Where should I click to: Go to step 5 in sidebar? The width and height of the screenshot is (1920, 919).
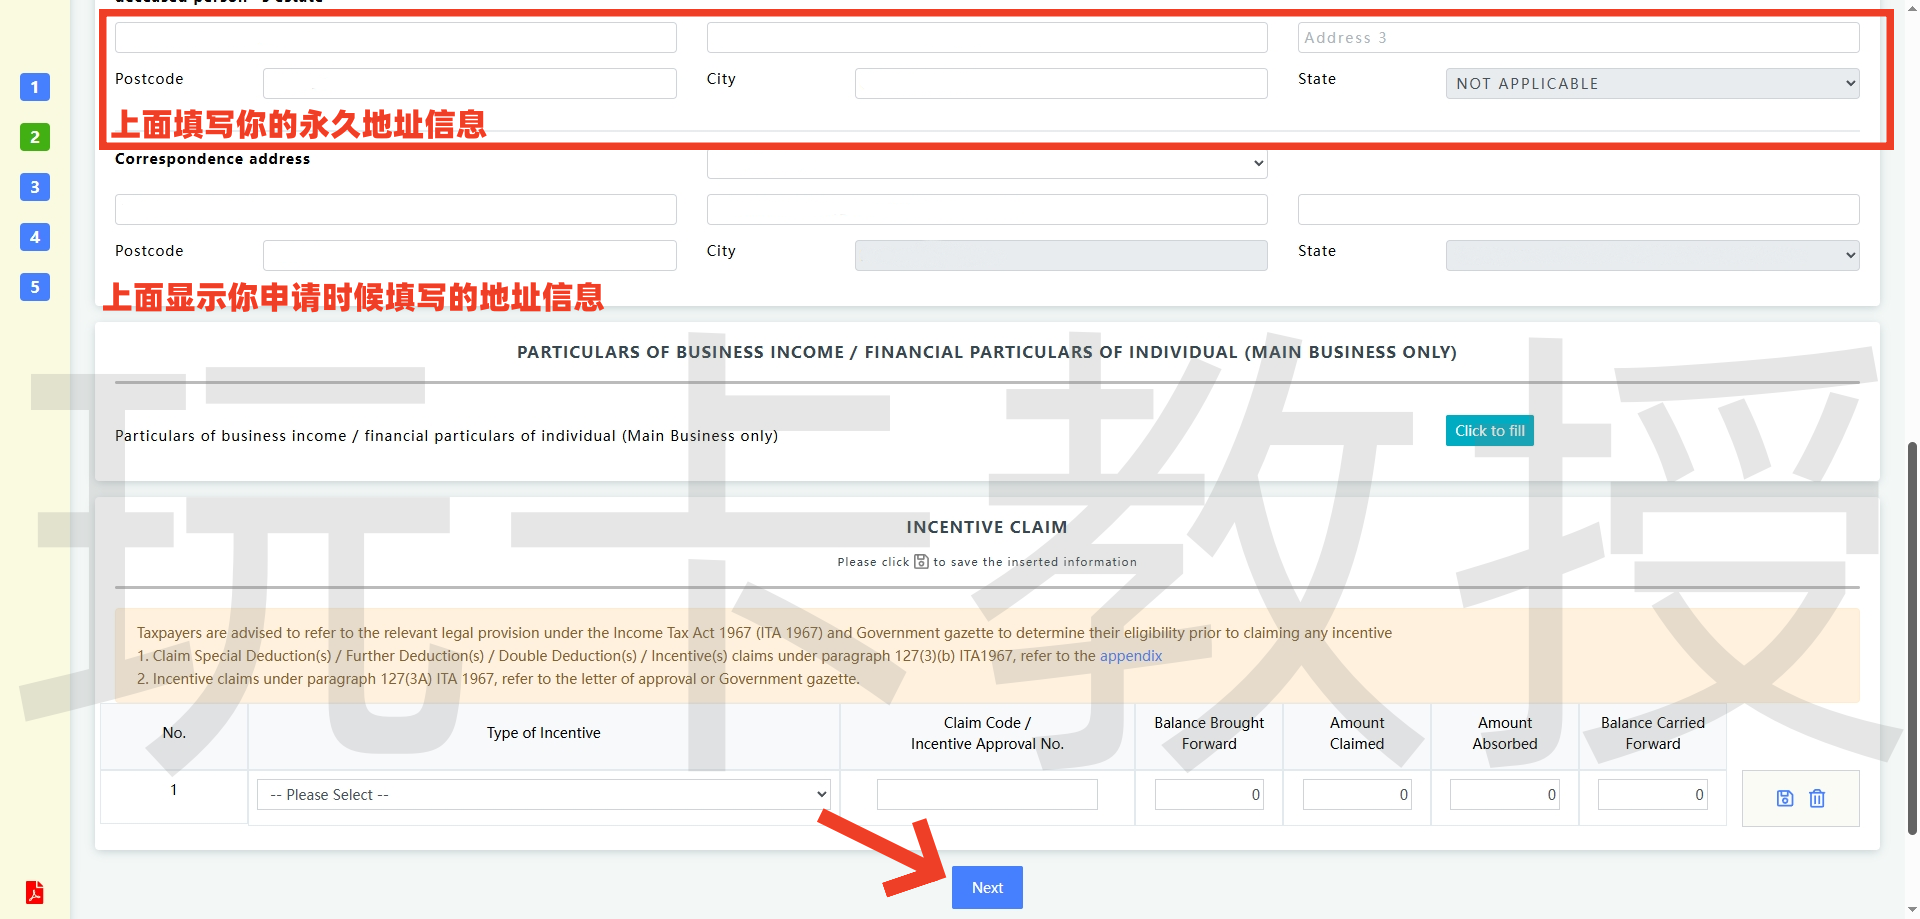[35, 287]
